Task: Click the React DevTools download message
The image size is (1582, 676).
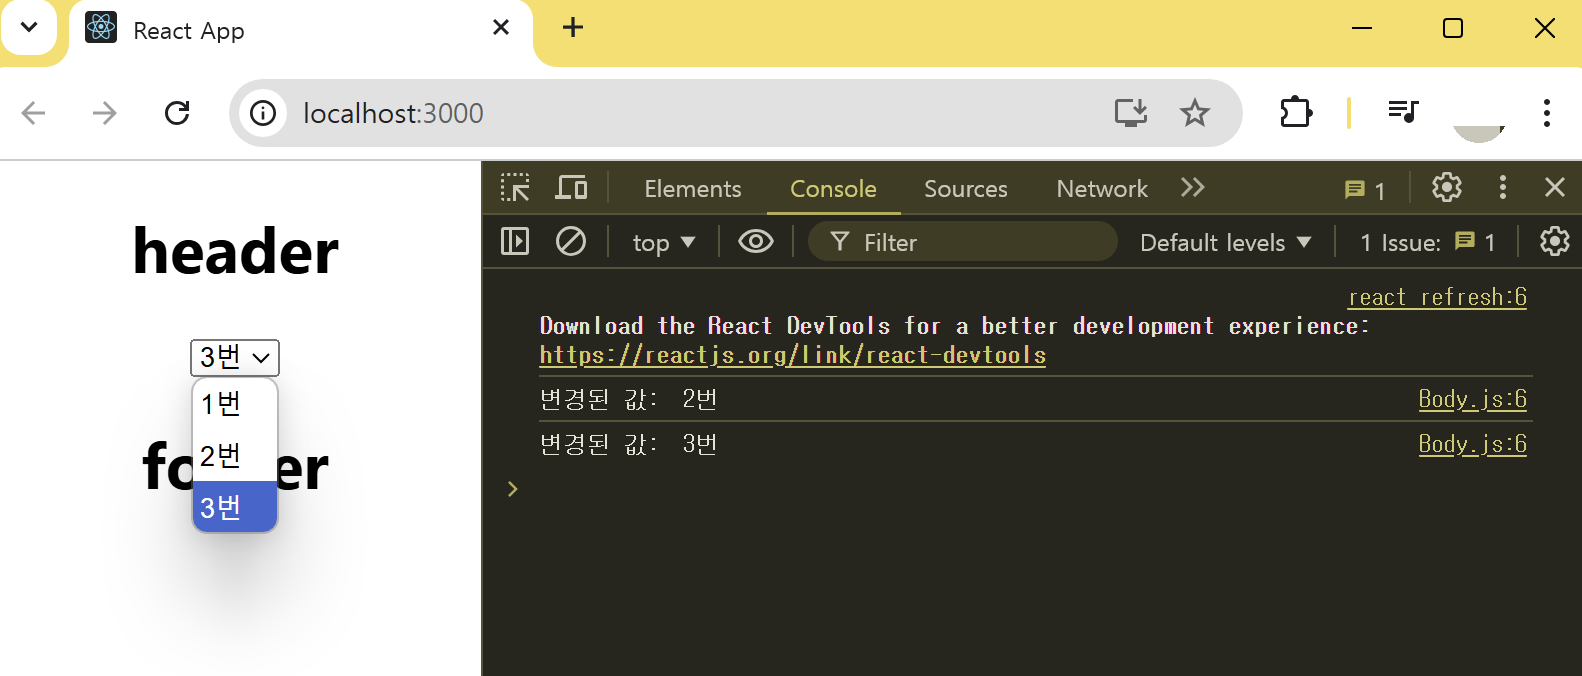Action: pos(954,326)
